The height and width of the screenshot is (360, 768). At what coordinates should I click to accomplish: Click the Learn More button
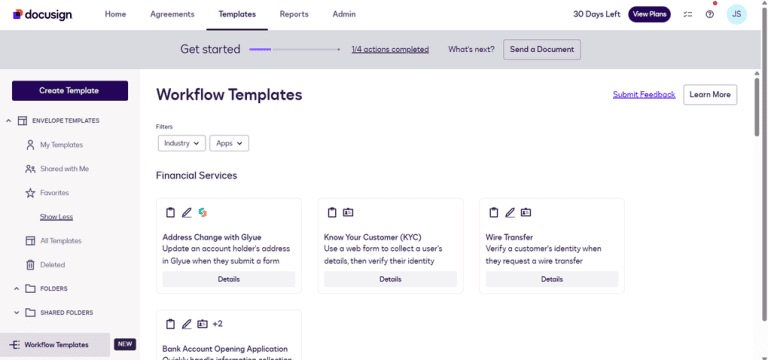710,95
